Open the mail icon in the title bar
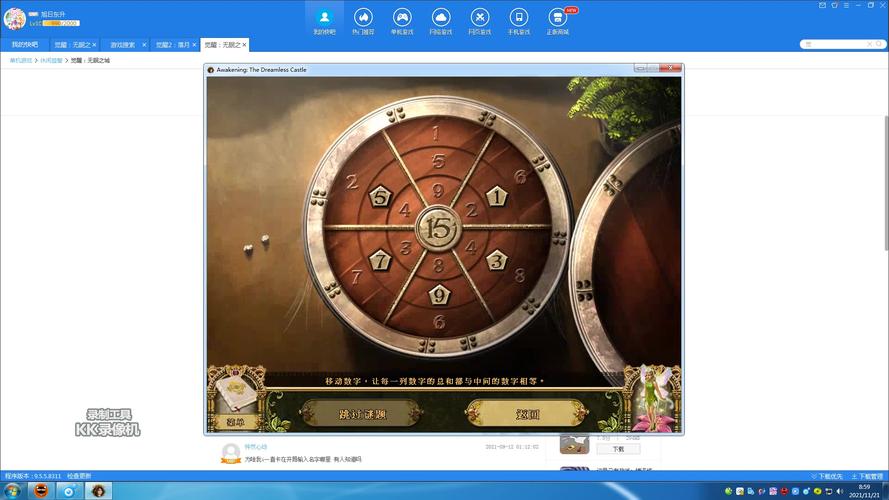 [x=822, y=5]
